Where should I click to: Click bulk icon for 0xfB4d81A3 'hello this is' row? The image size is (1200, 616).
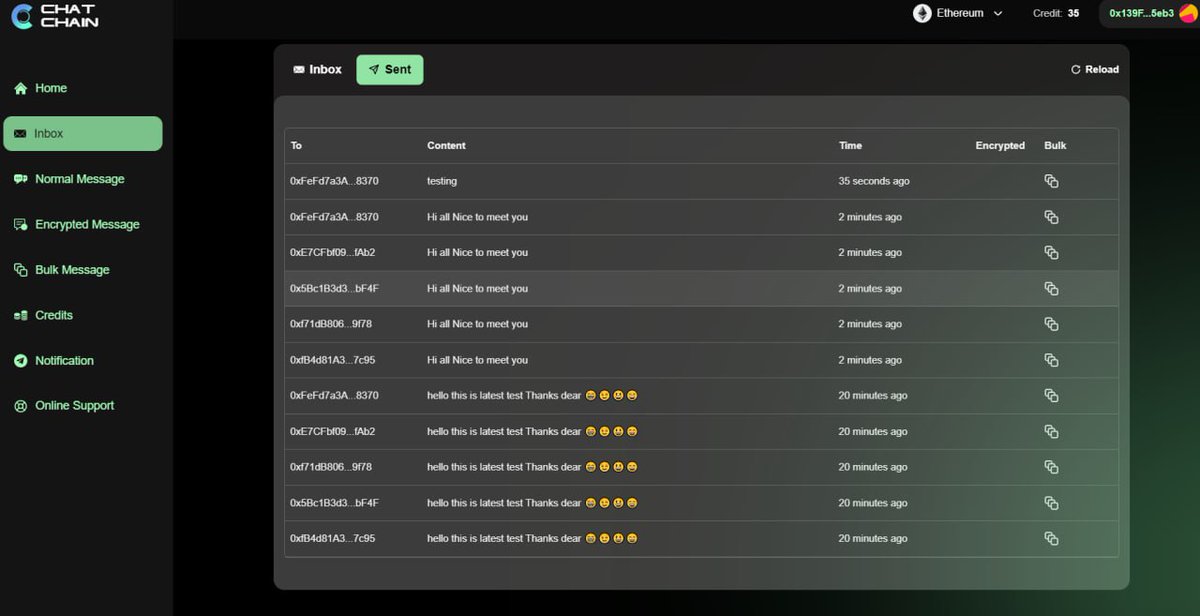point(1051,539)
